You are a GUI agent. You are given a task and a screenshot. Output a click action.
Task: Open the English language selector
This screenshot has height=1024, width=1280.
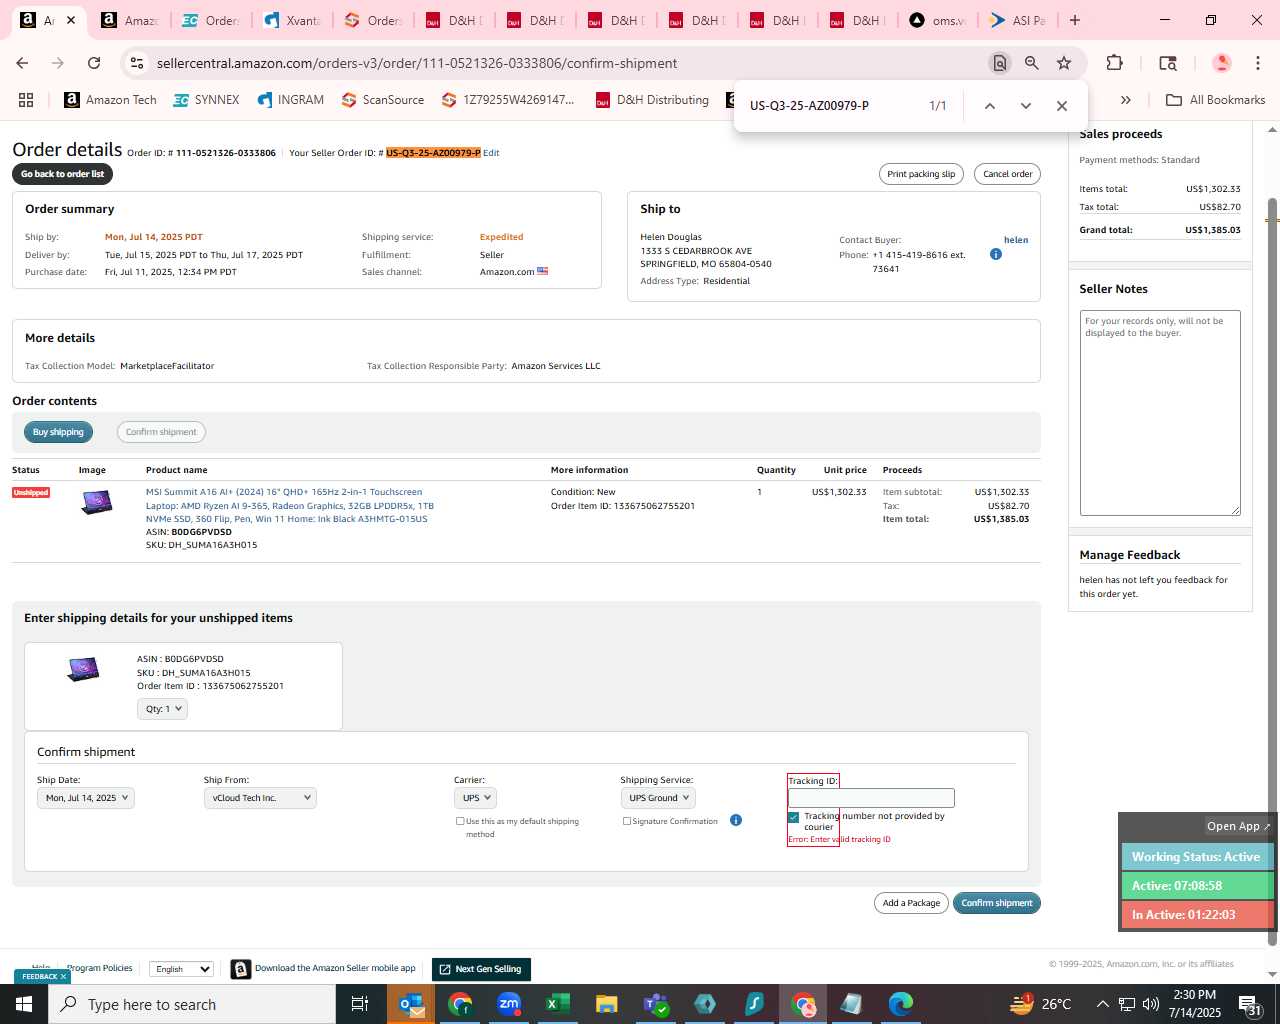(x=181, y=969)
